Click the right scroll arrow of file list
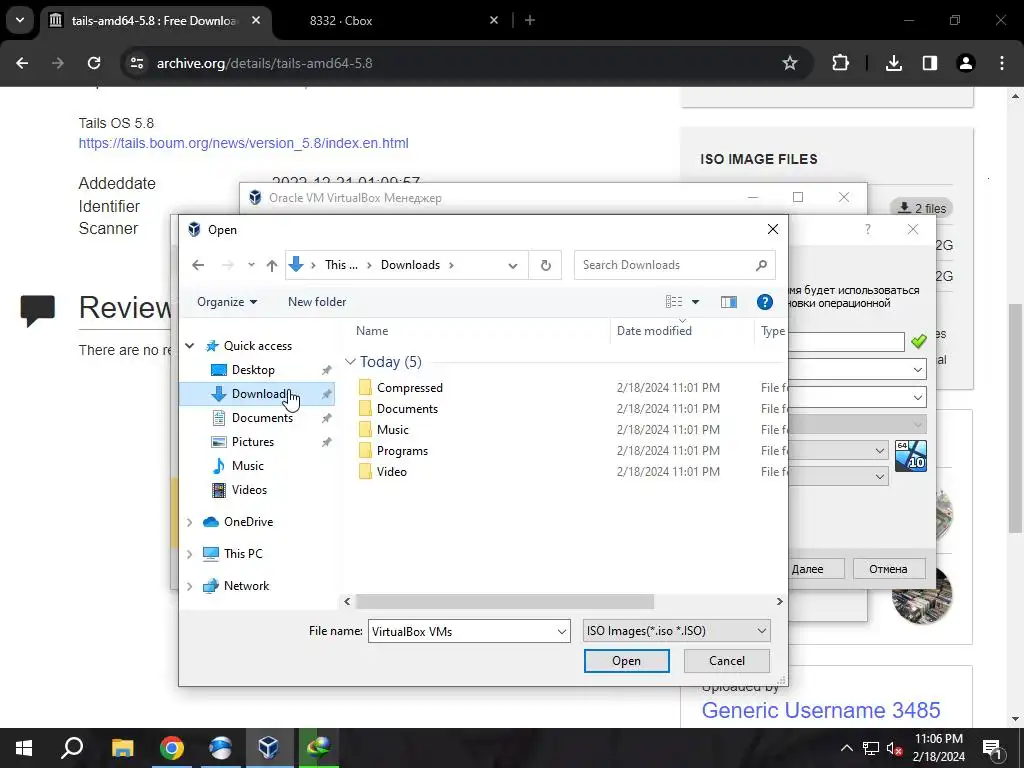 (779, 601)
